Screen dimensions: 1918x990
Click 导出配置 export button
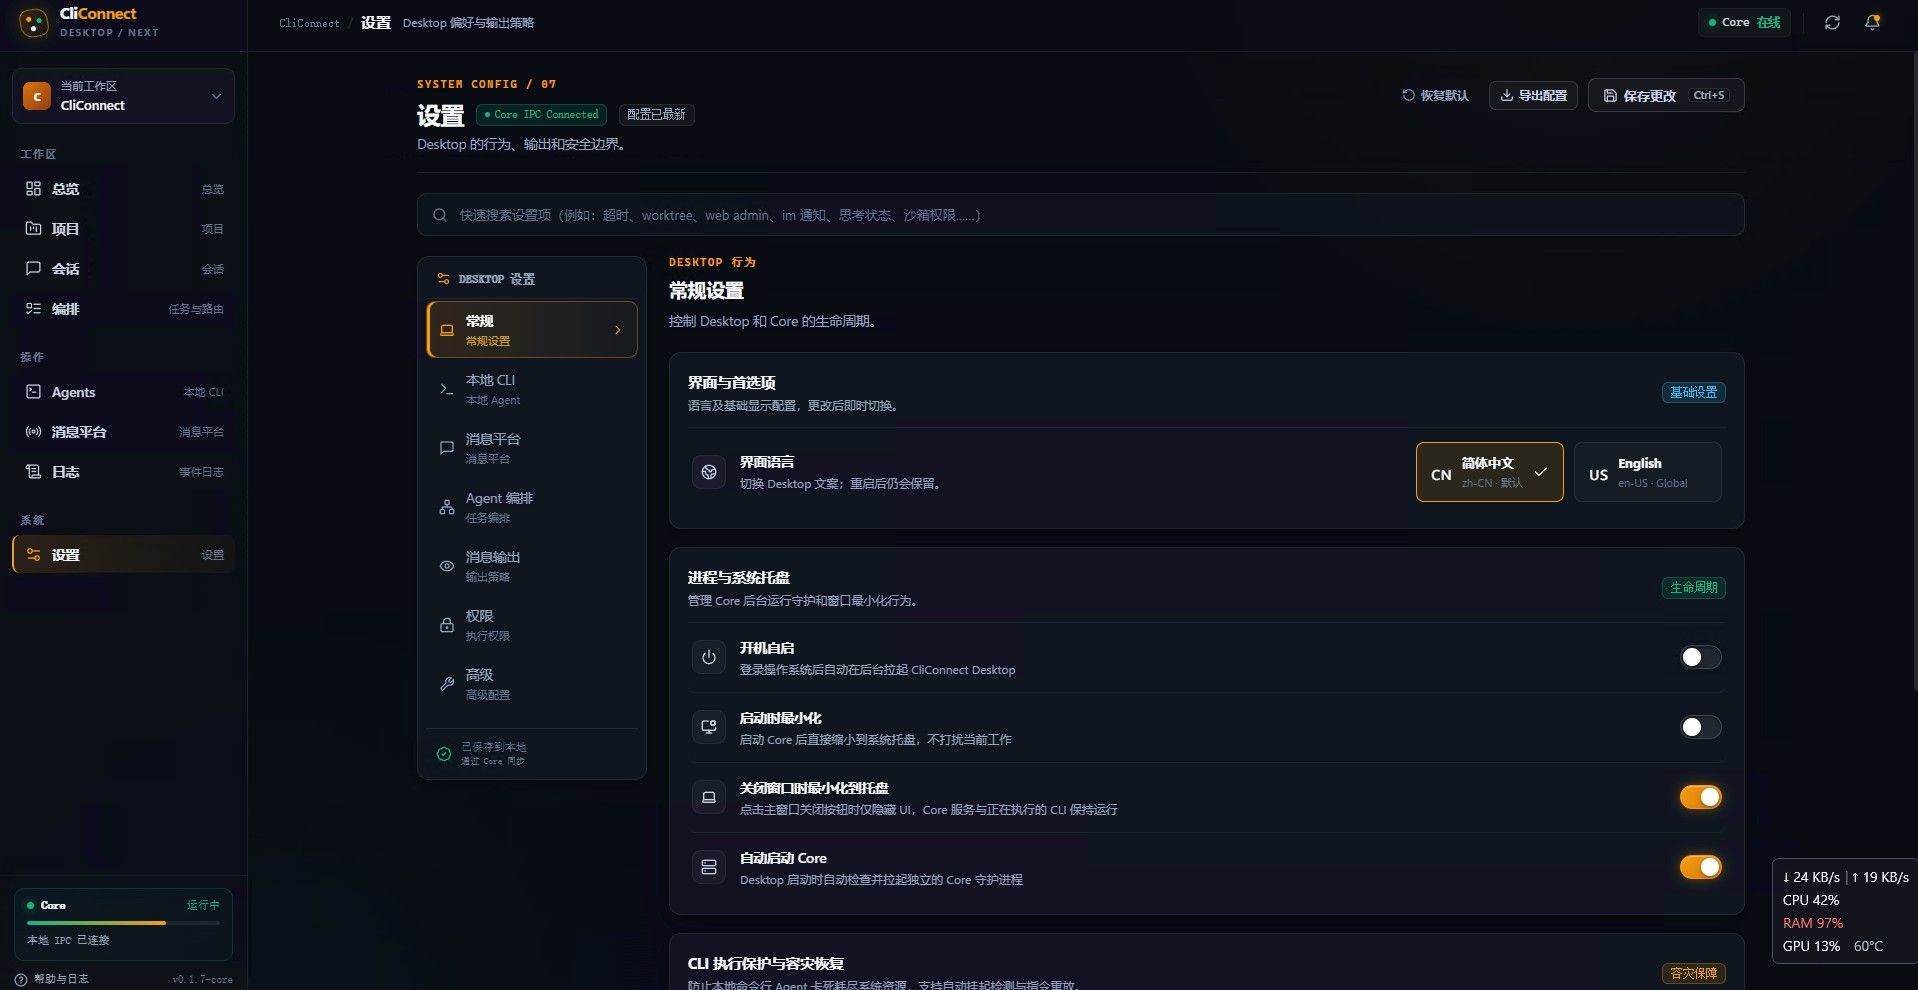pos(1533,95)
